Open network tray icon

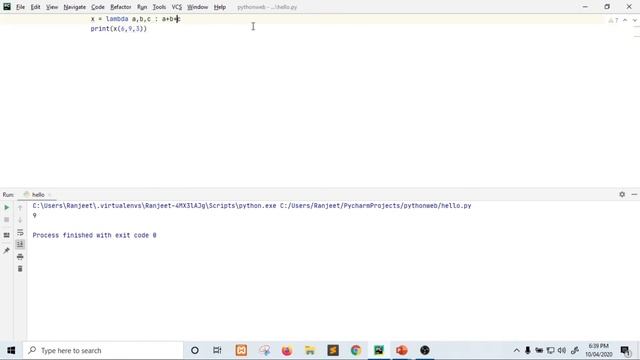[551, 350]
